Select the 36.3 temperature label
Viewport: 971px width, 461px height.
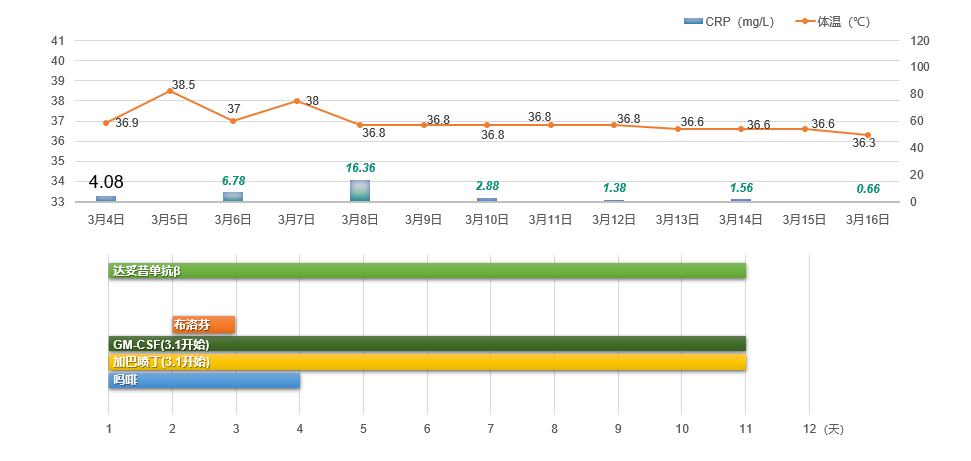[864, 143]
